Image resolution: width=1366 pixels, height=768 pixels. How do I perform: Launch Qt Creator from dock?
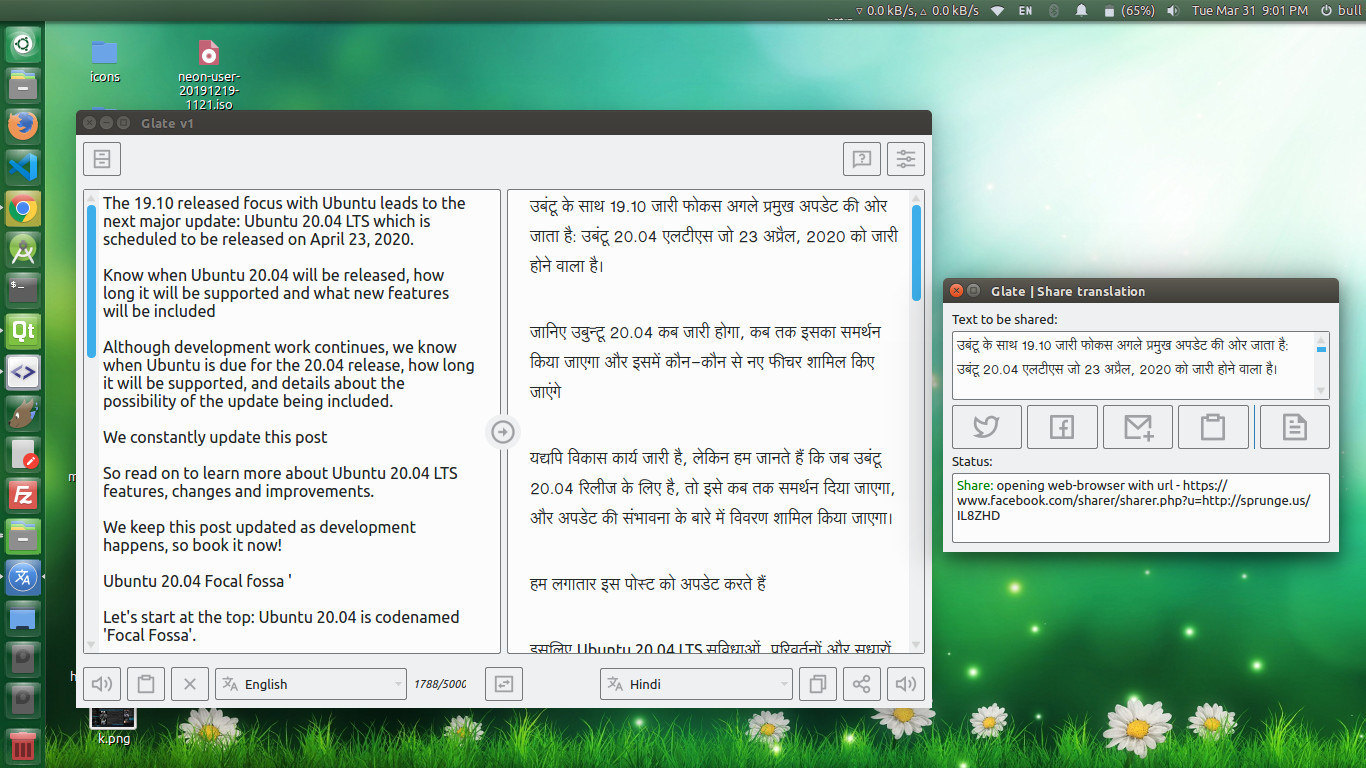click(23, 331)
